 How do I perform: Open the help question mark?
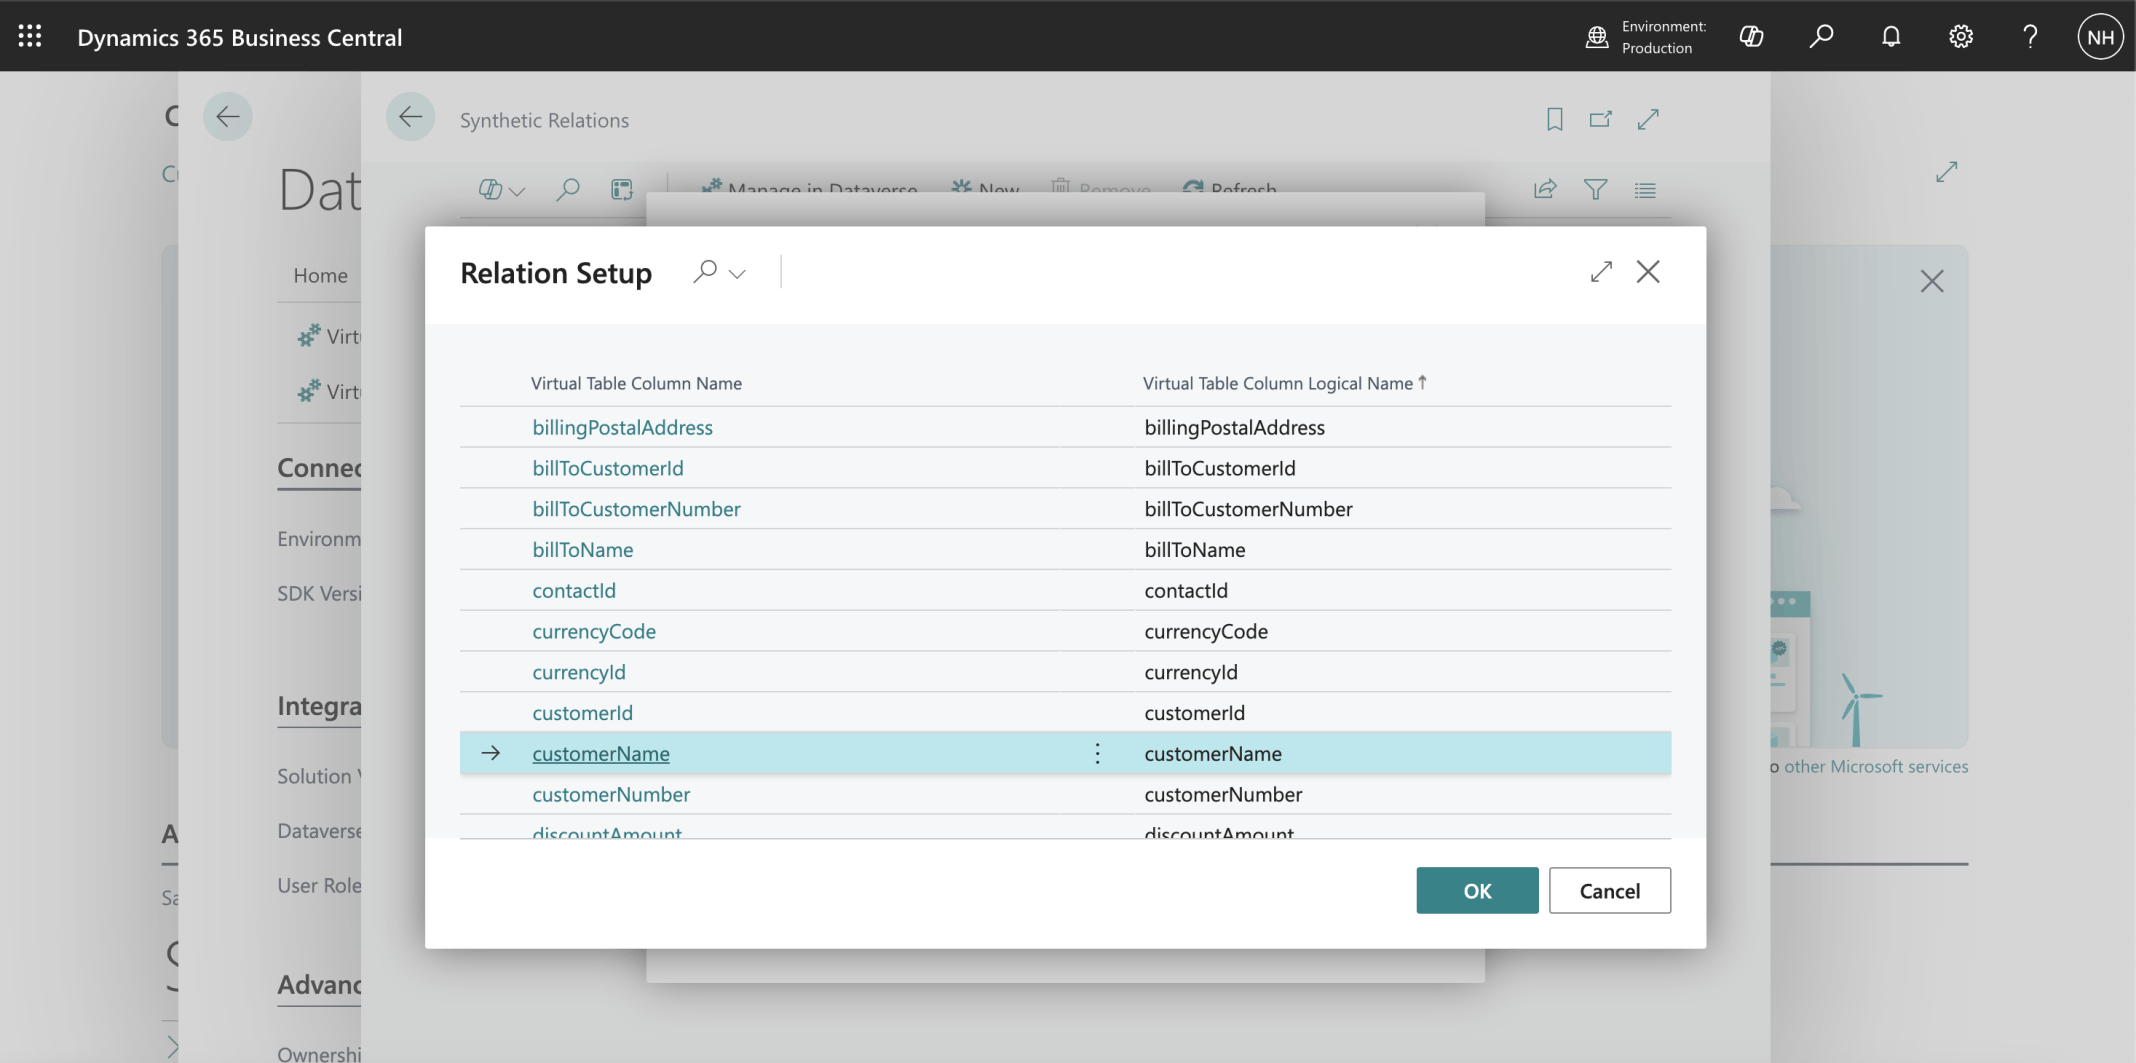point(2030,37)
